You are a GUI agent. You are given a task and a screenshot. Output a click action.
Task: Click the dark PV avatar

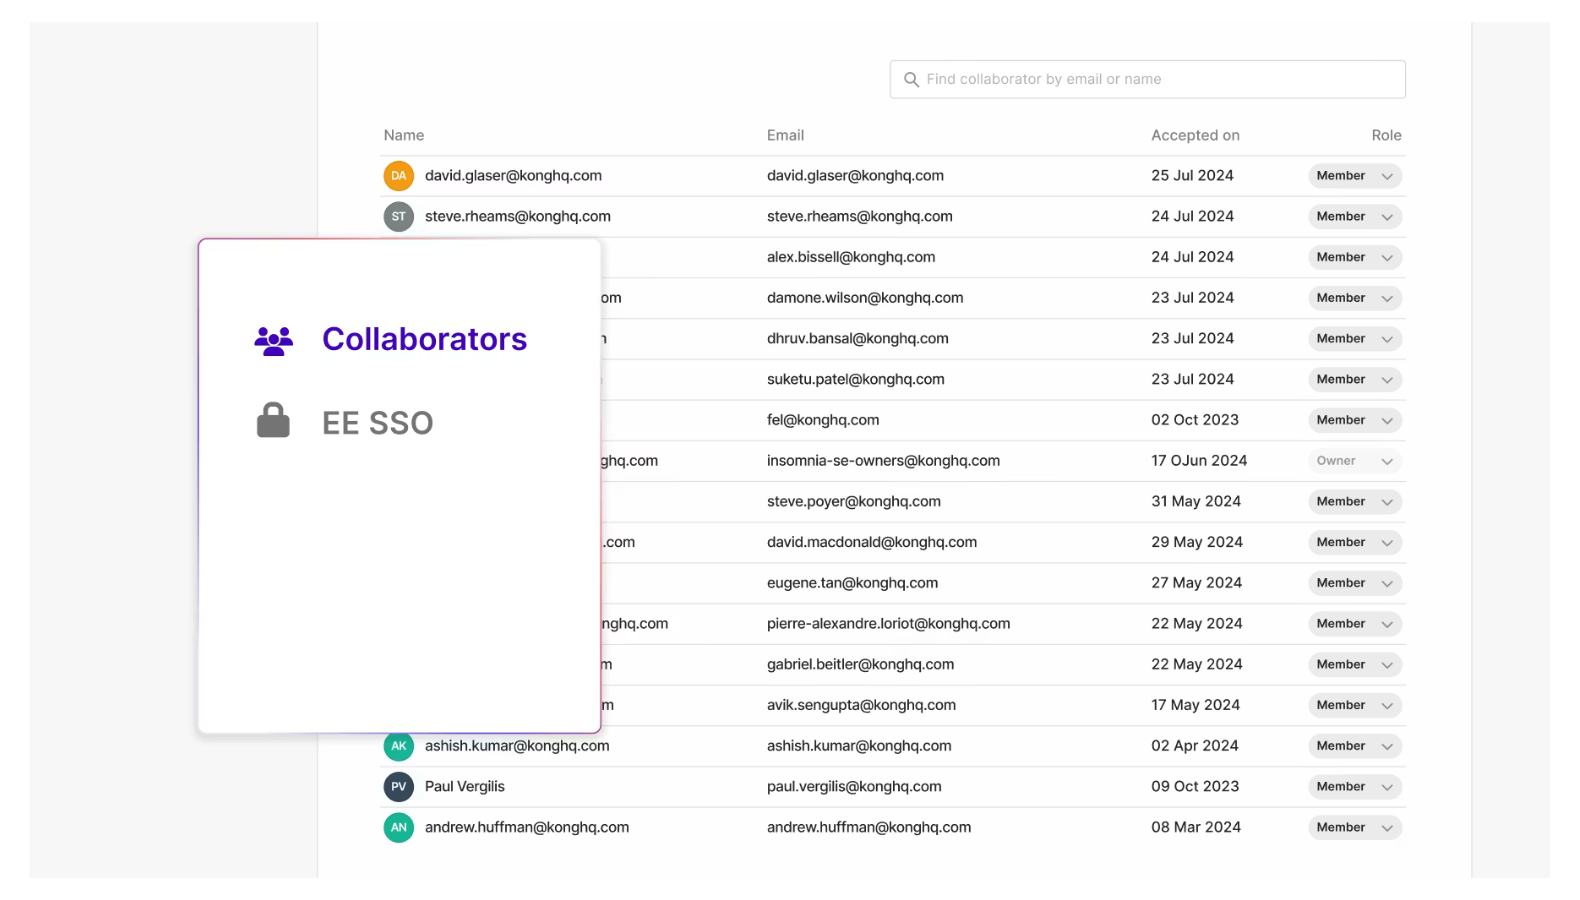(399, 787)
